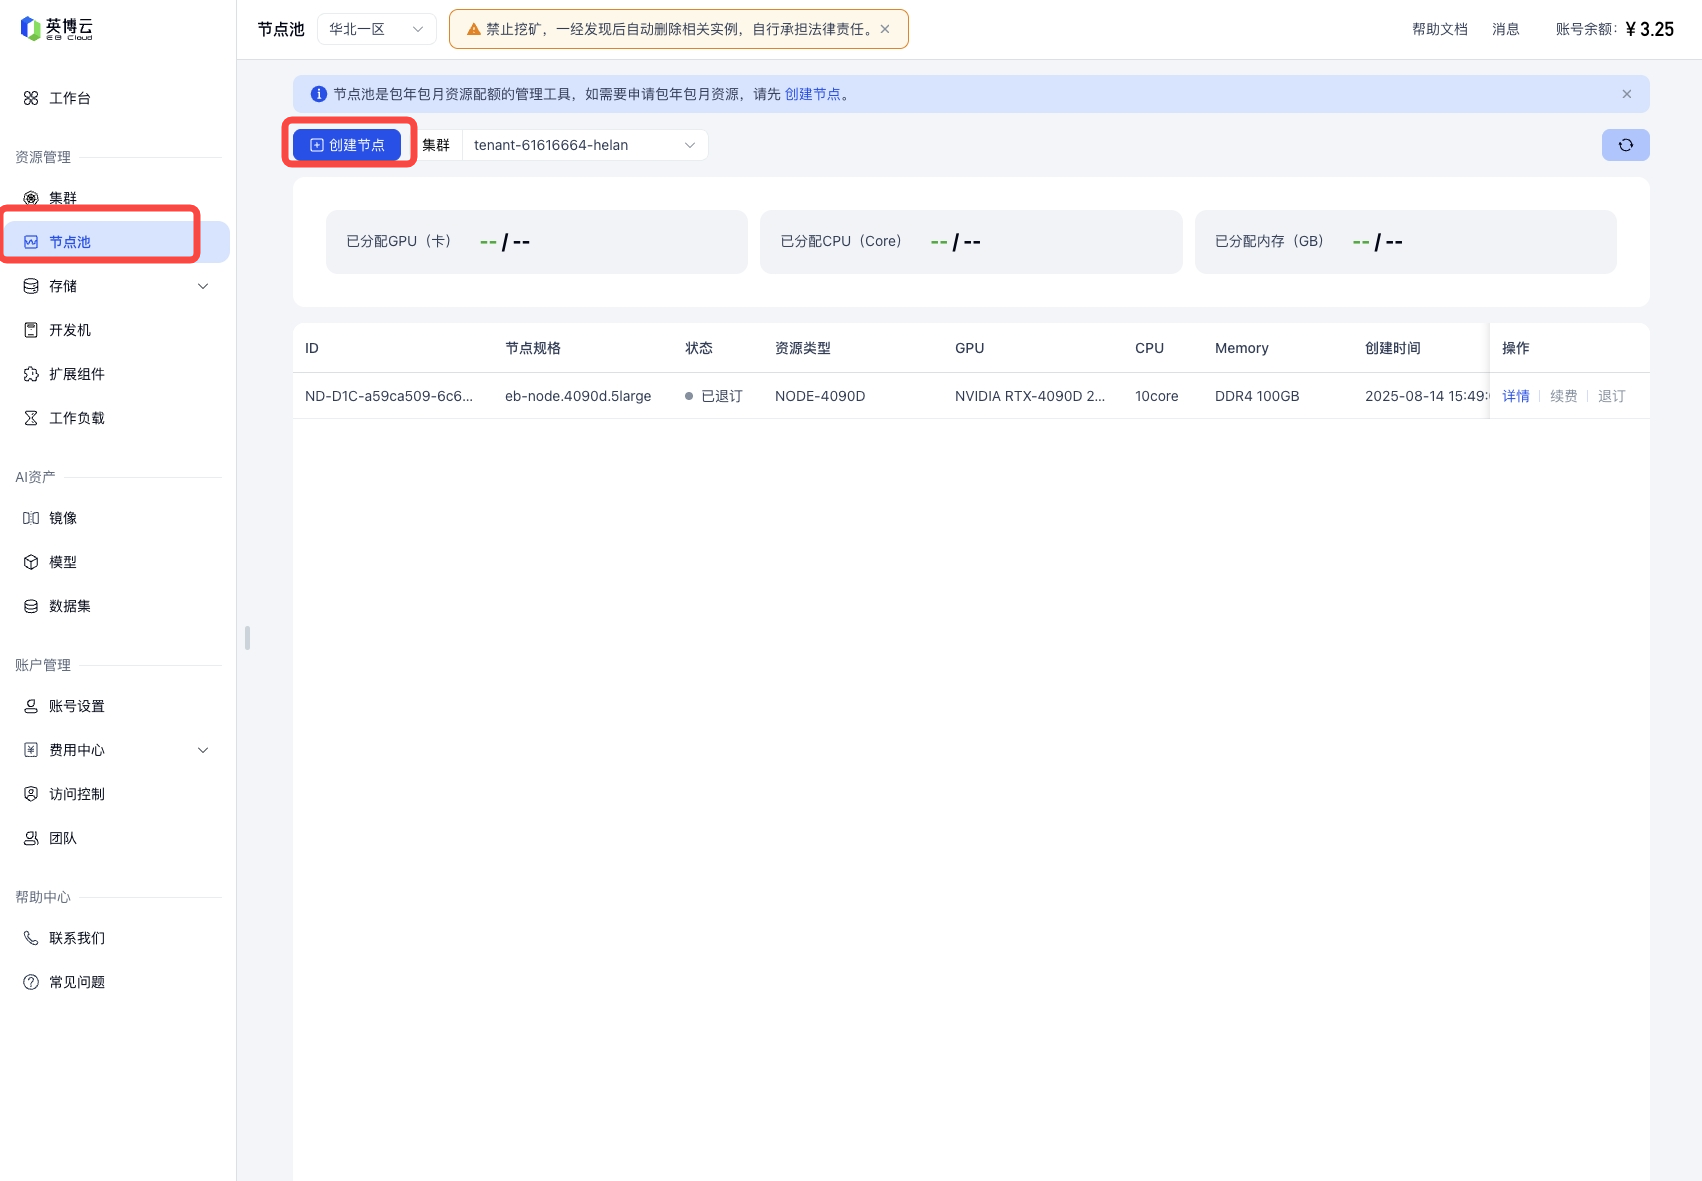Click the 存储 storage icon in sidebar
1702x1181 pixels.
tap(31, 286)
